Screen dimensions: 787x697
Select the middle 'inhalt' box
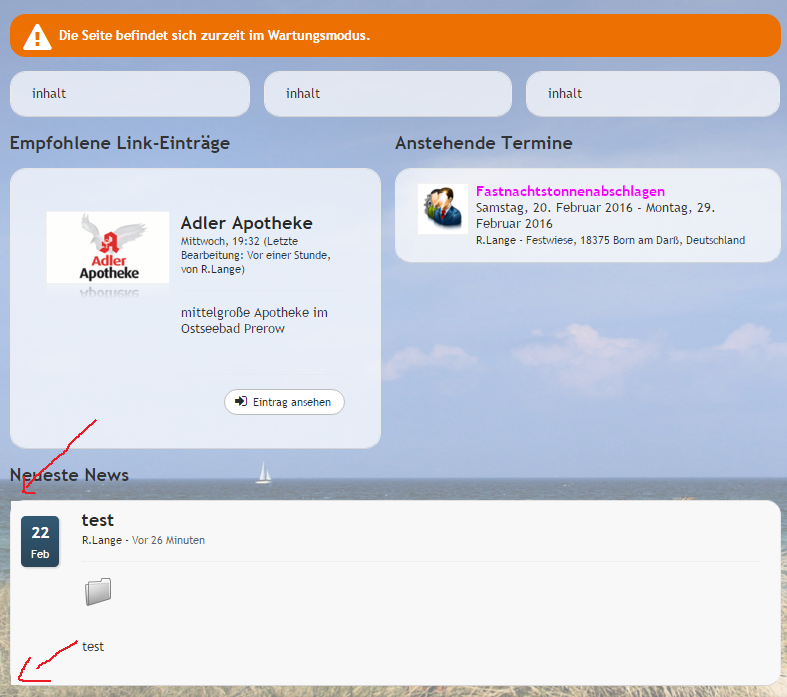(388, 94)
